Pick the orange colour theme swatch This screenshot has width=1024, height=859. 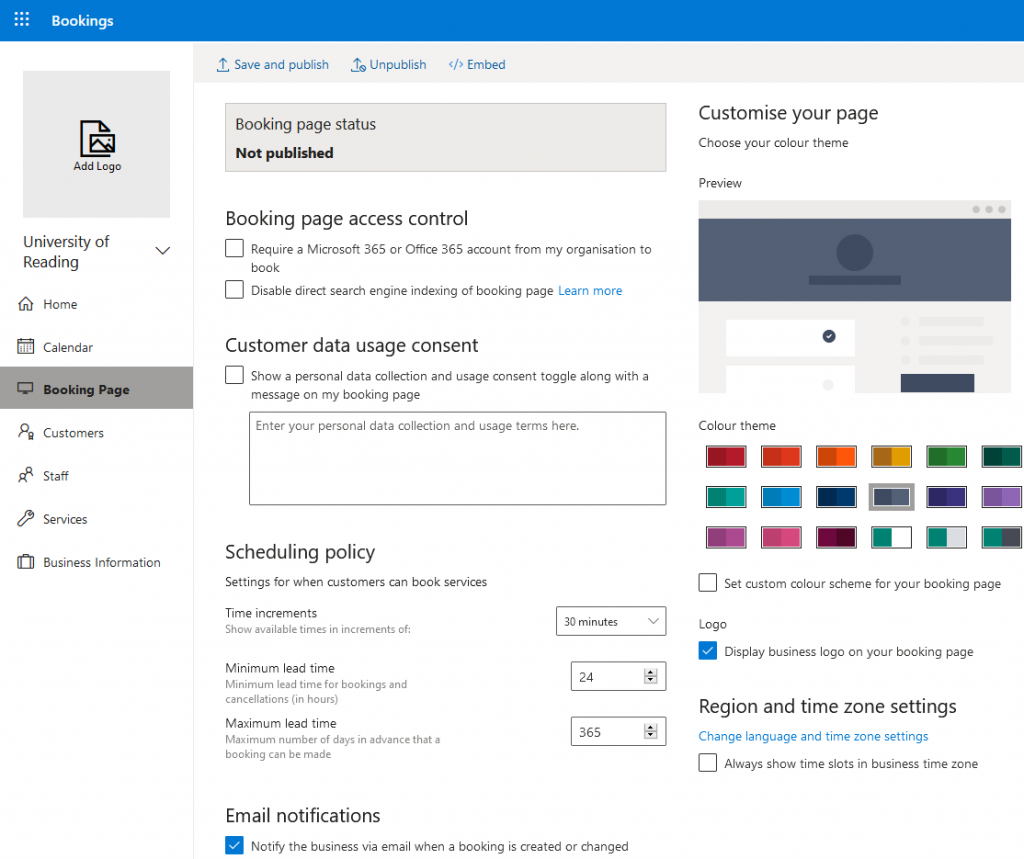click(836, 456)
